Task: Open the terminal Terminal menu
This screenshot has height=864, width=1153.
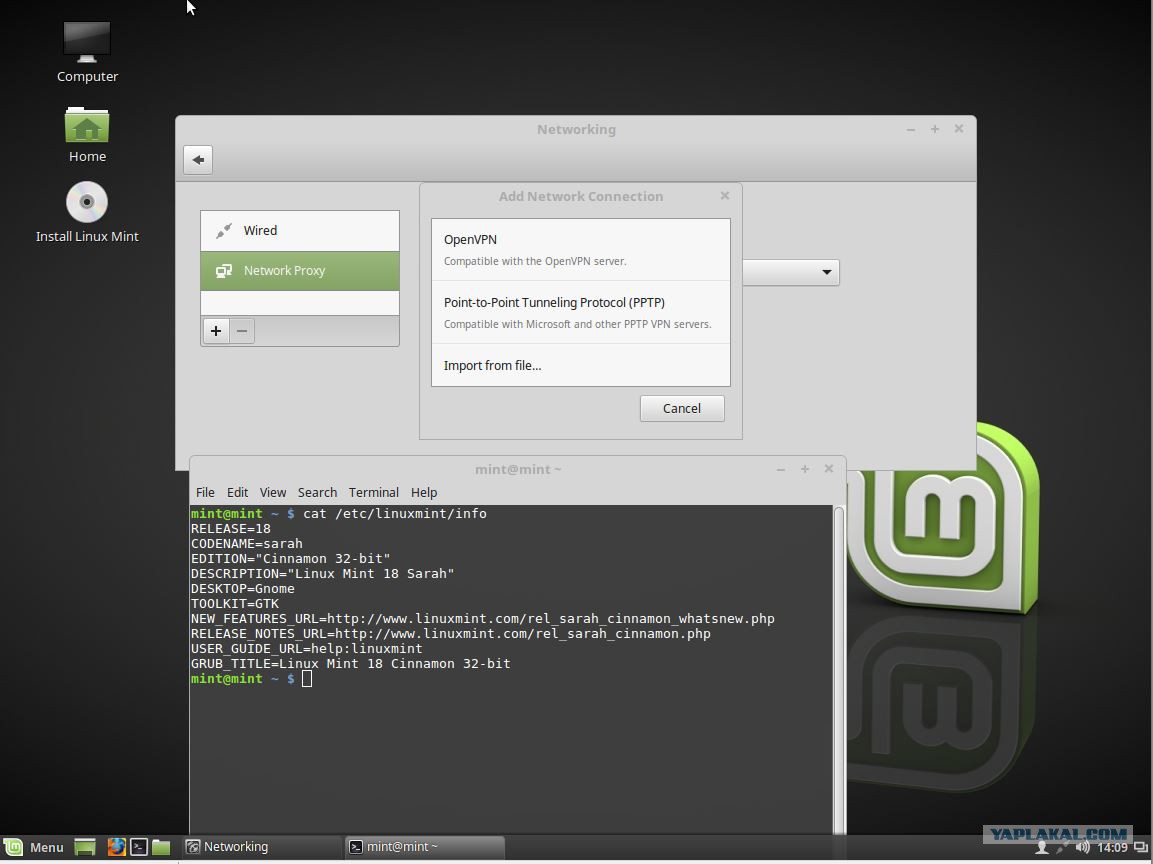Action: pyautogui.click(x=374, y=493)
